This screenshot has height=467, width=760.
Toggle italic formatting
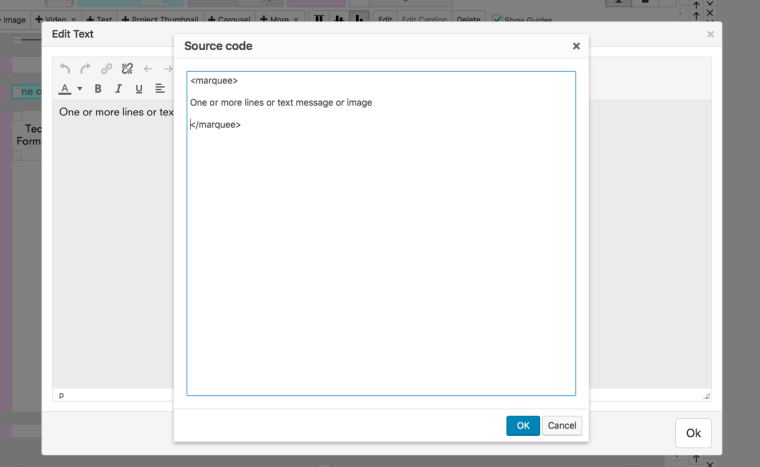tap(118, 89)
